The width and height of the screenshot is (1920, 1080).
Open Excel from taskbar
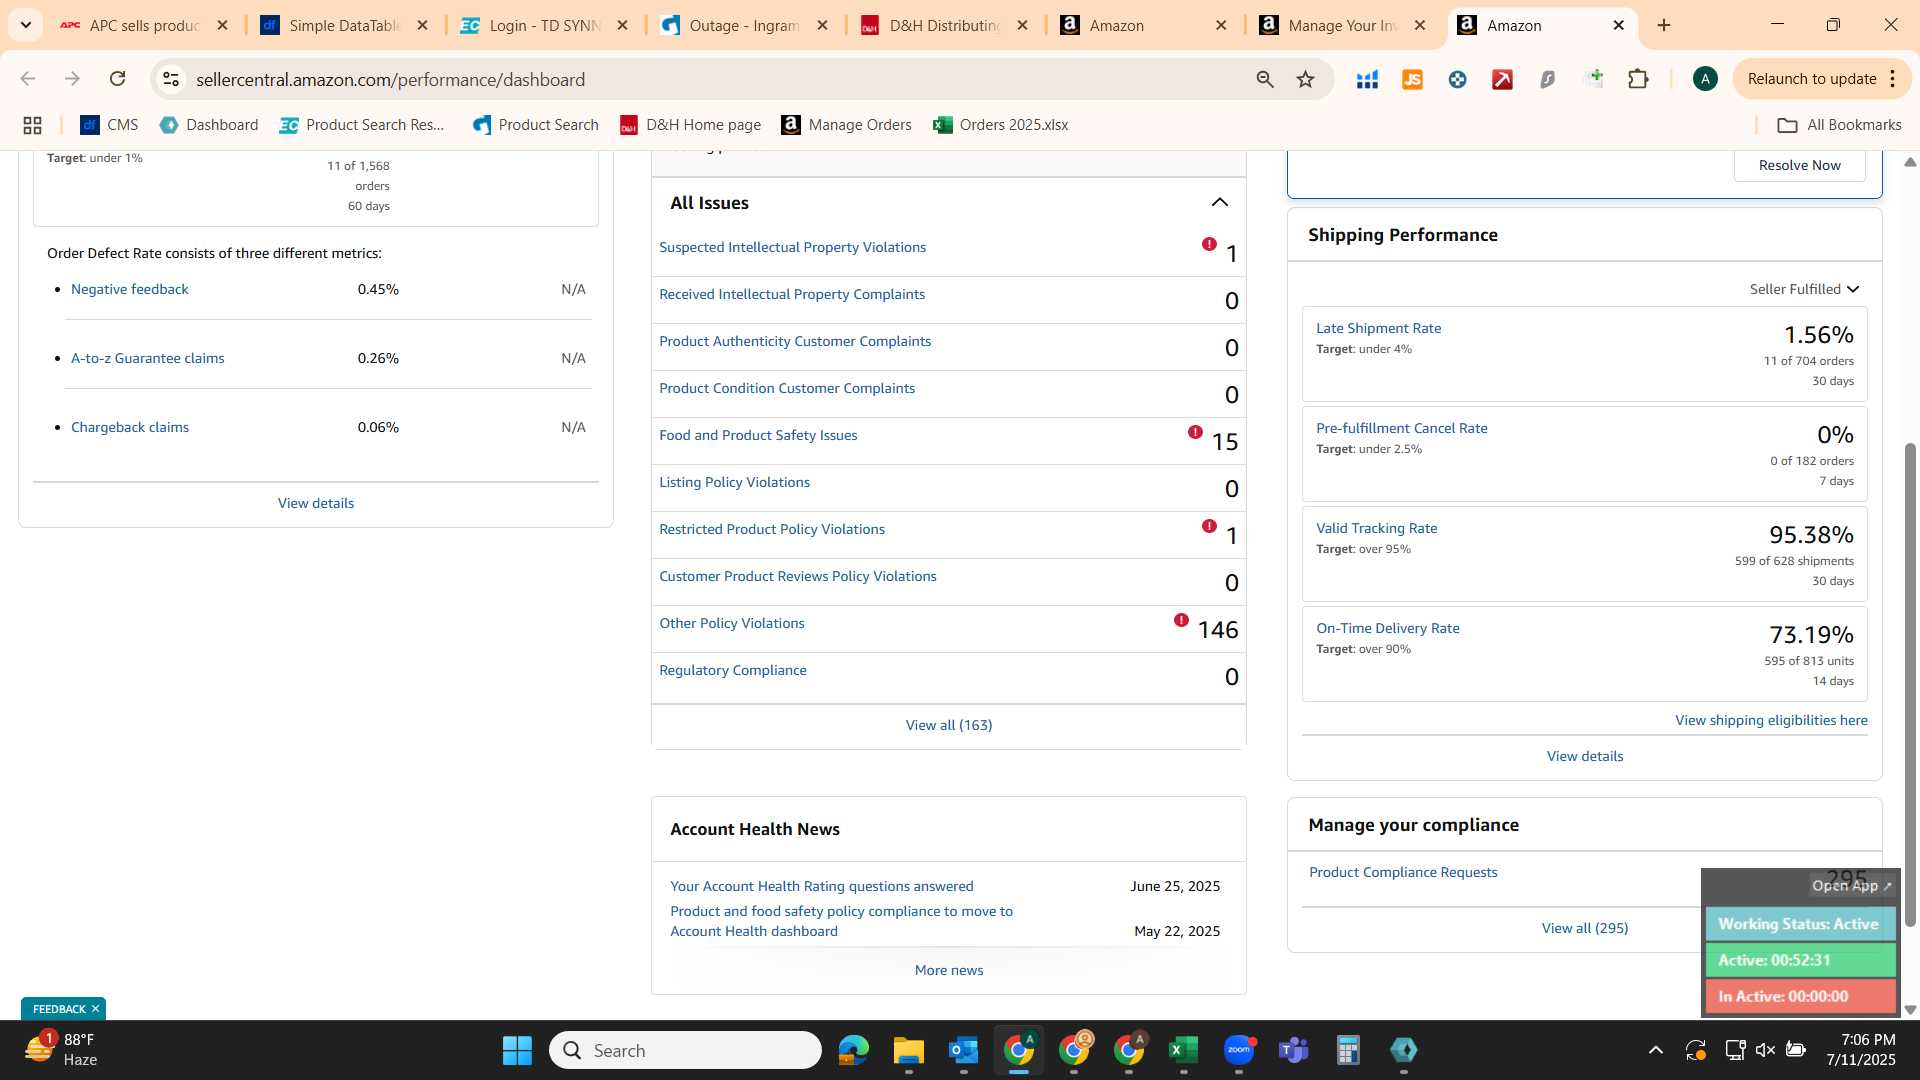1183,1050
